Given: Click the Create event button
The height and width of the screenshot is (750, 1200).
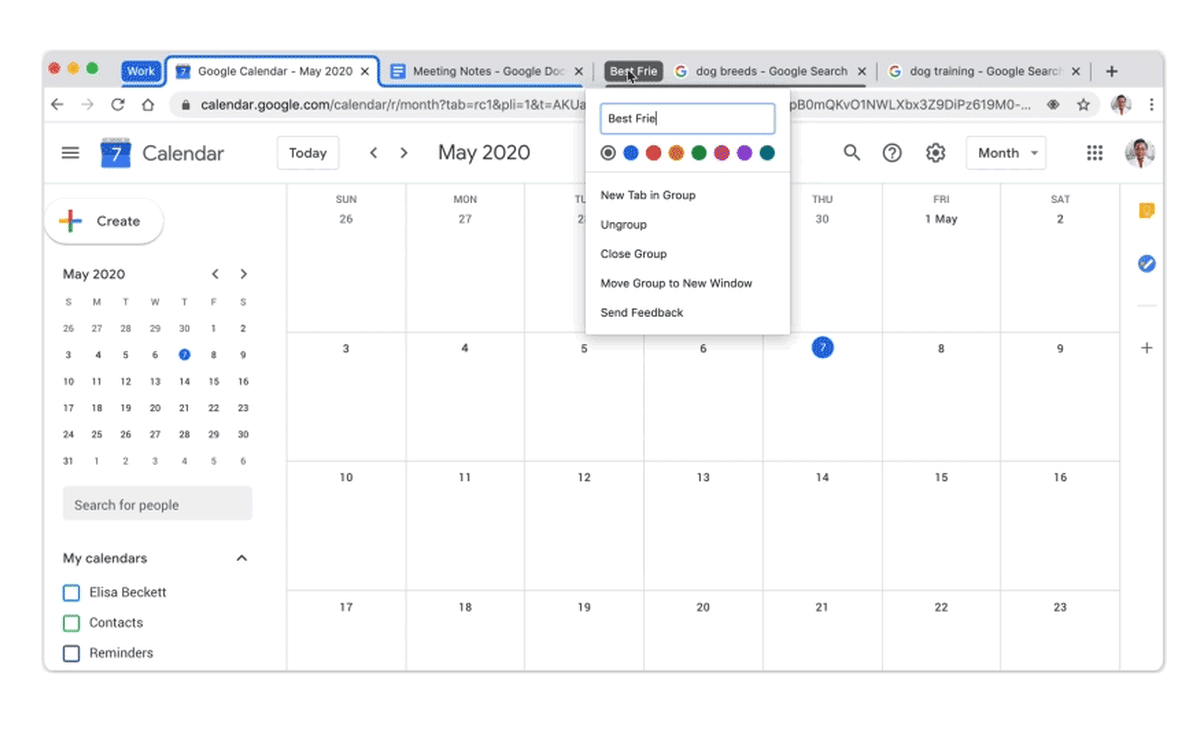Looking at the screenshot, I should [104, 221].
